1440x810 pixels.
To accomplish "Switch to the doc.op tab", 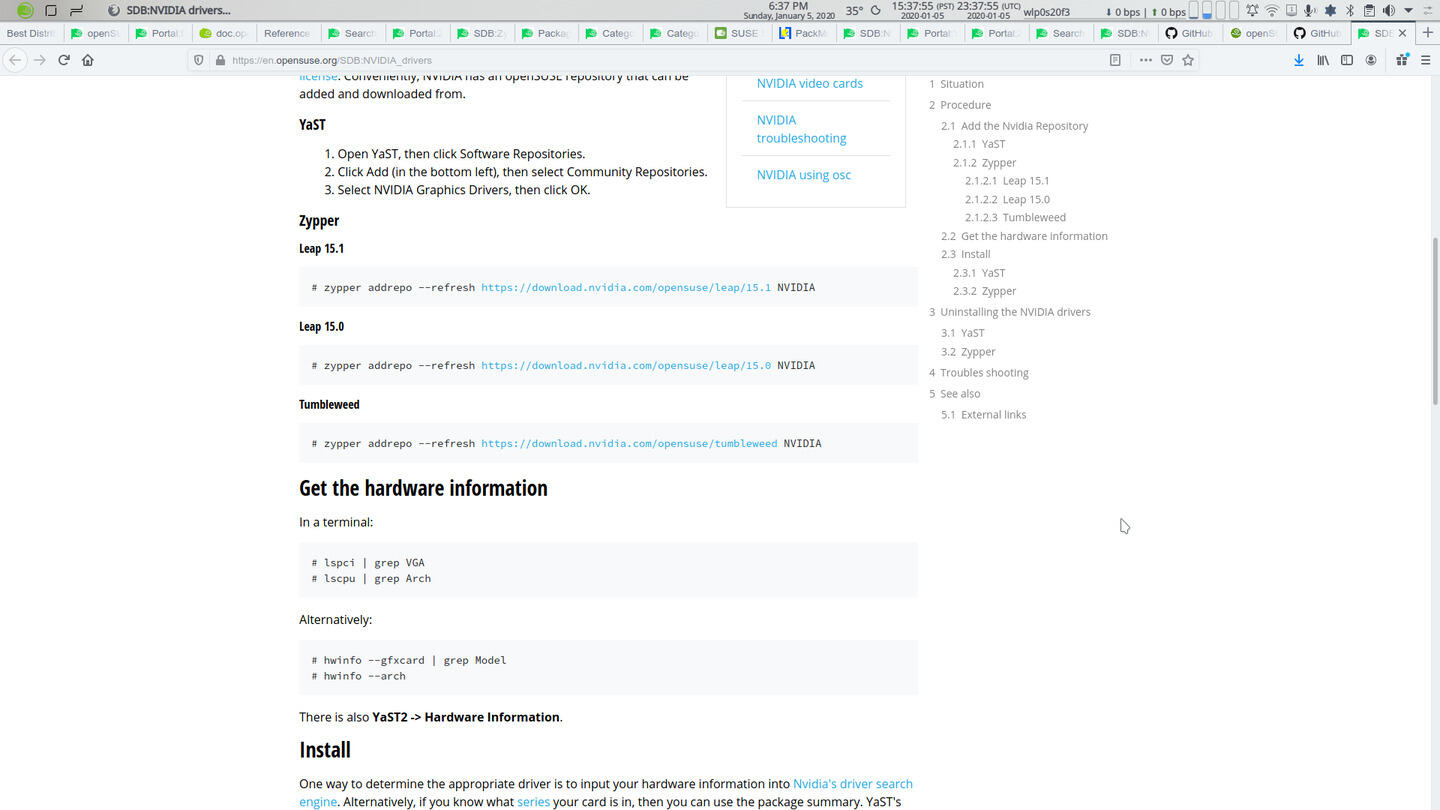I will point(225,33).
